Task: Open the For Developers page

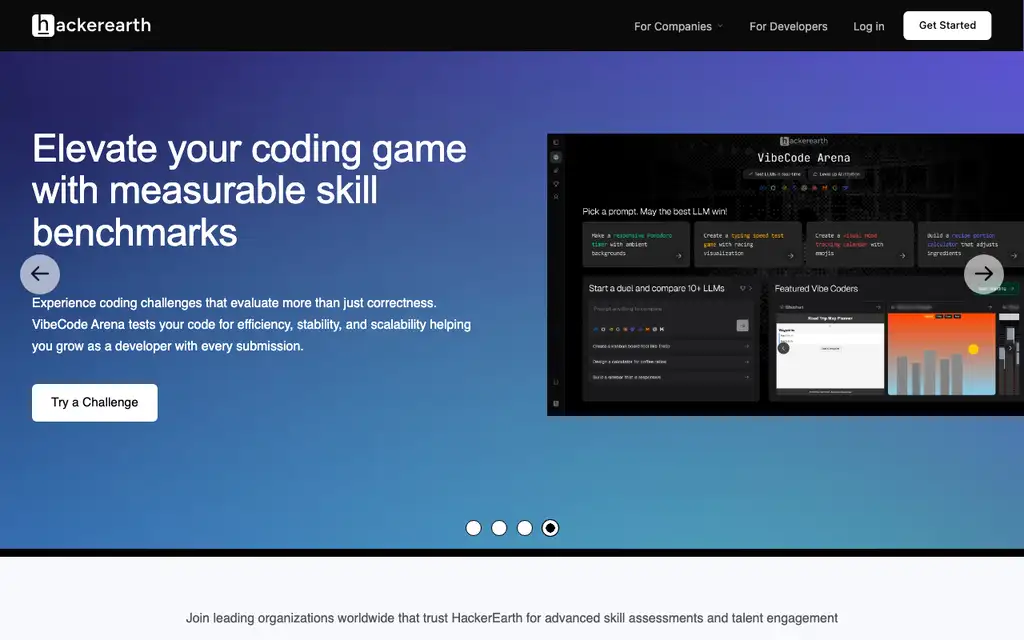Action: click(x=788, y=26)
